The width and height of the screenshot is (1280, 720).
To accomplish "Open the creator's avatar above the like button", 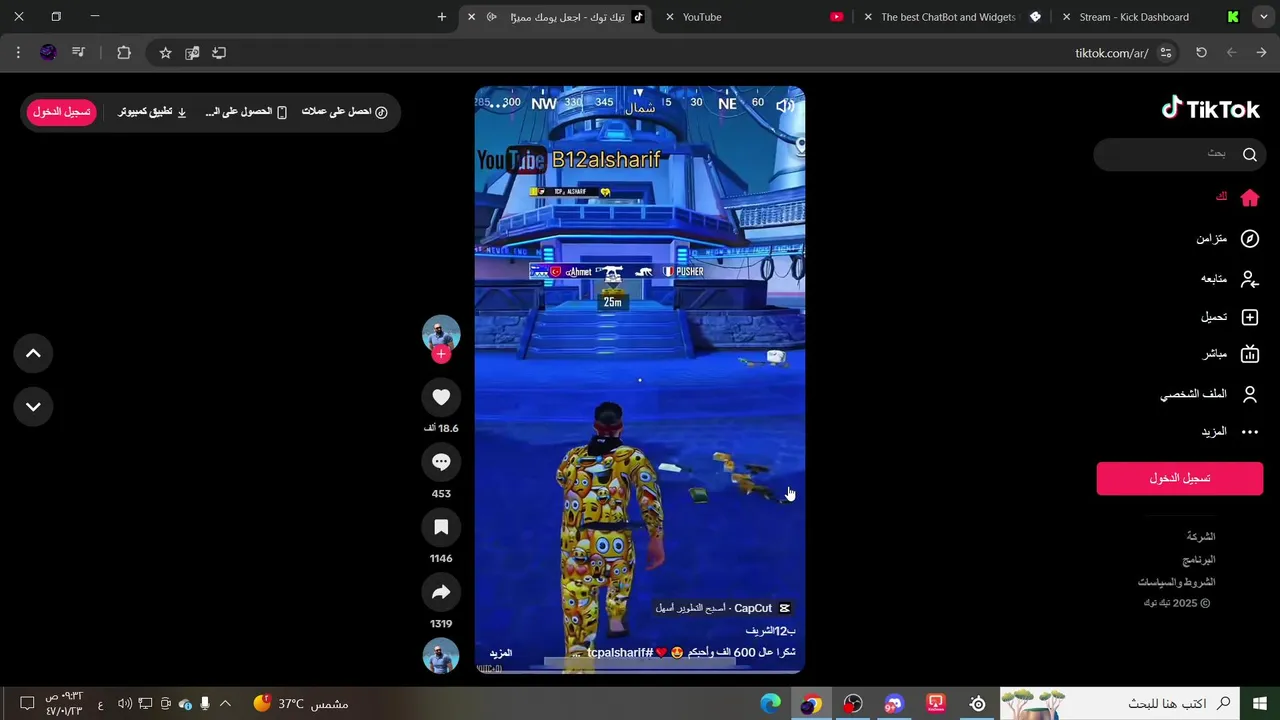I will (x=441, y=334).
